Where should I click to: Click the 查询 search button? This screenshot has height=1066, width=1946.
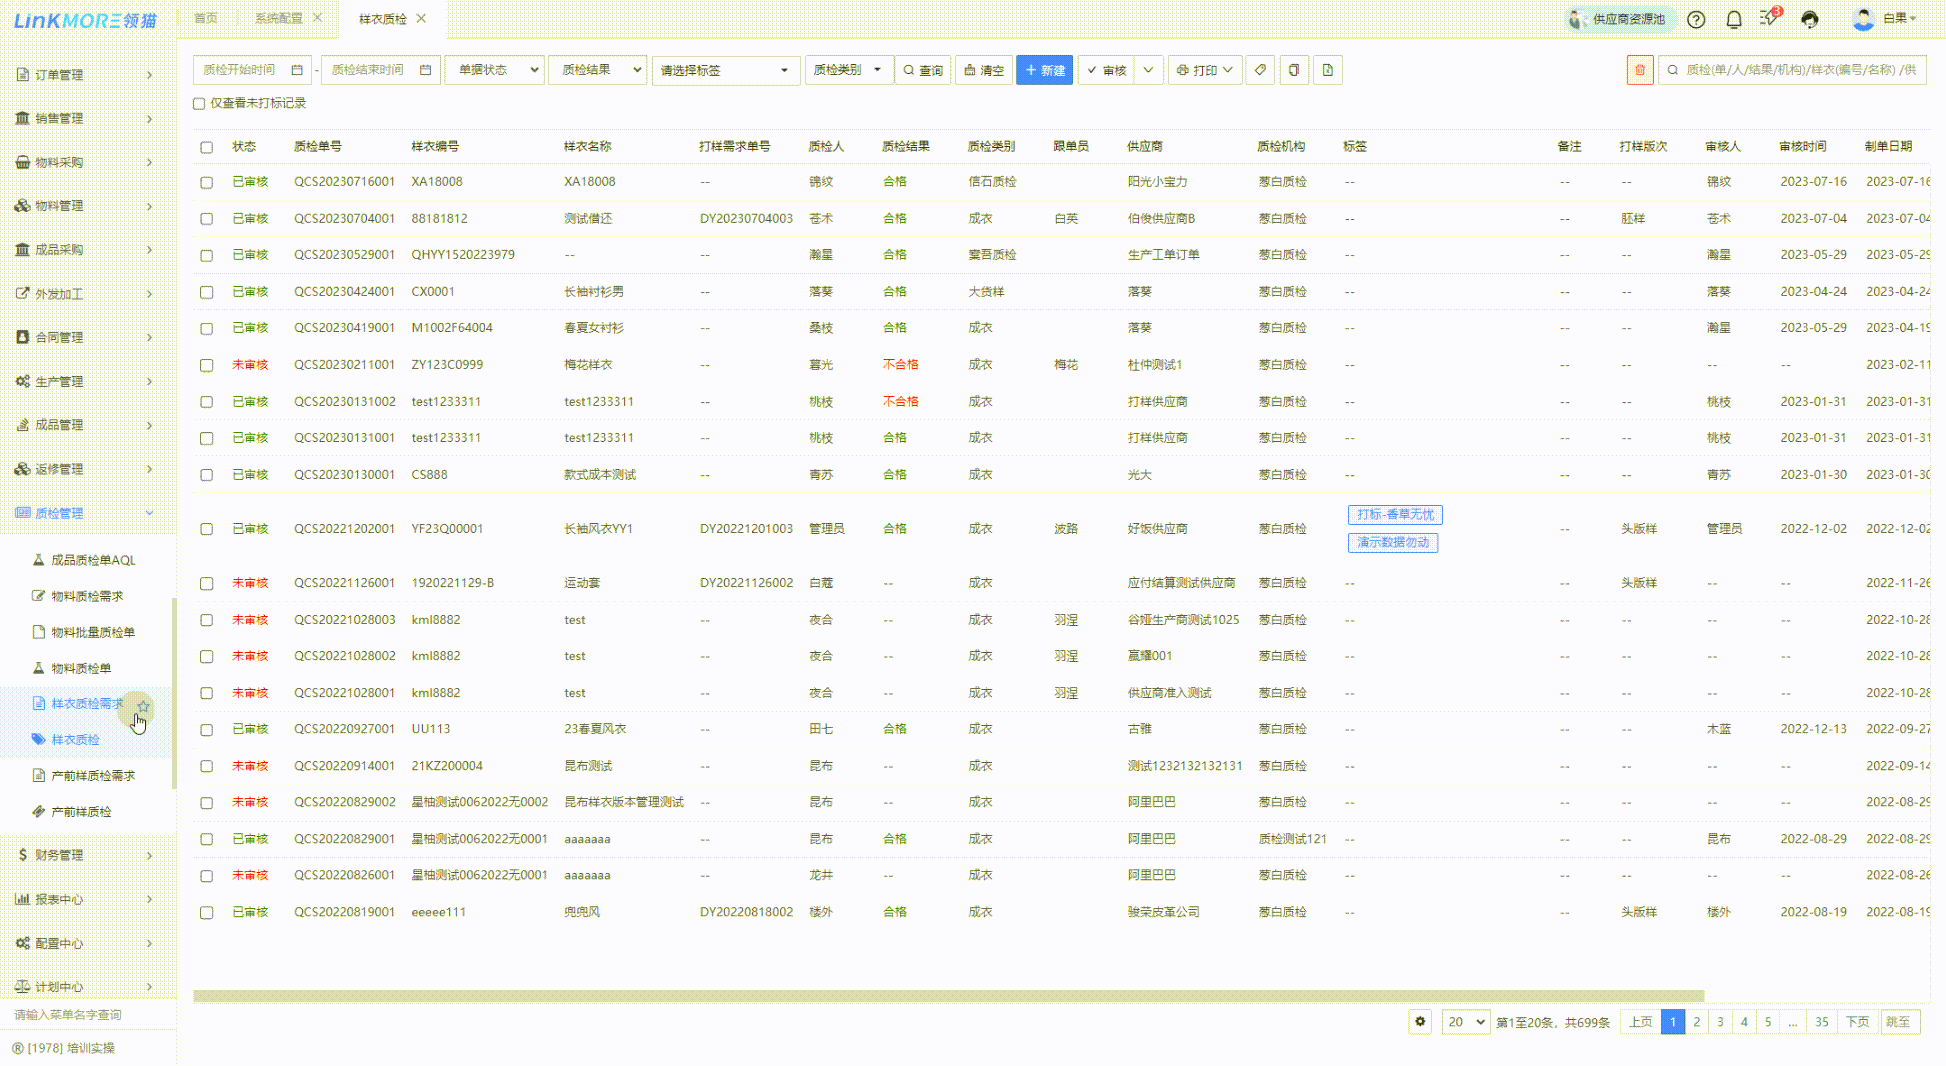(922, 70)
